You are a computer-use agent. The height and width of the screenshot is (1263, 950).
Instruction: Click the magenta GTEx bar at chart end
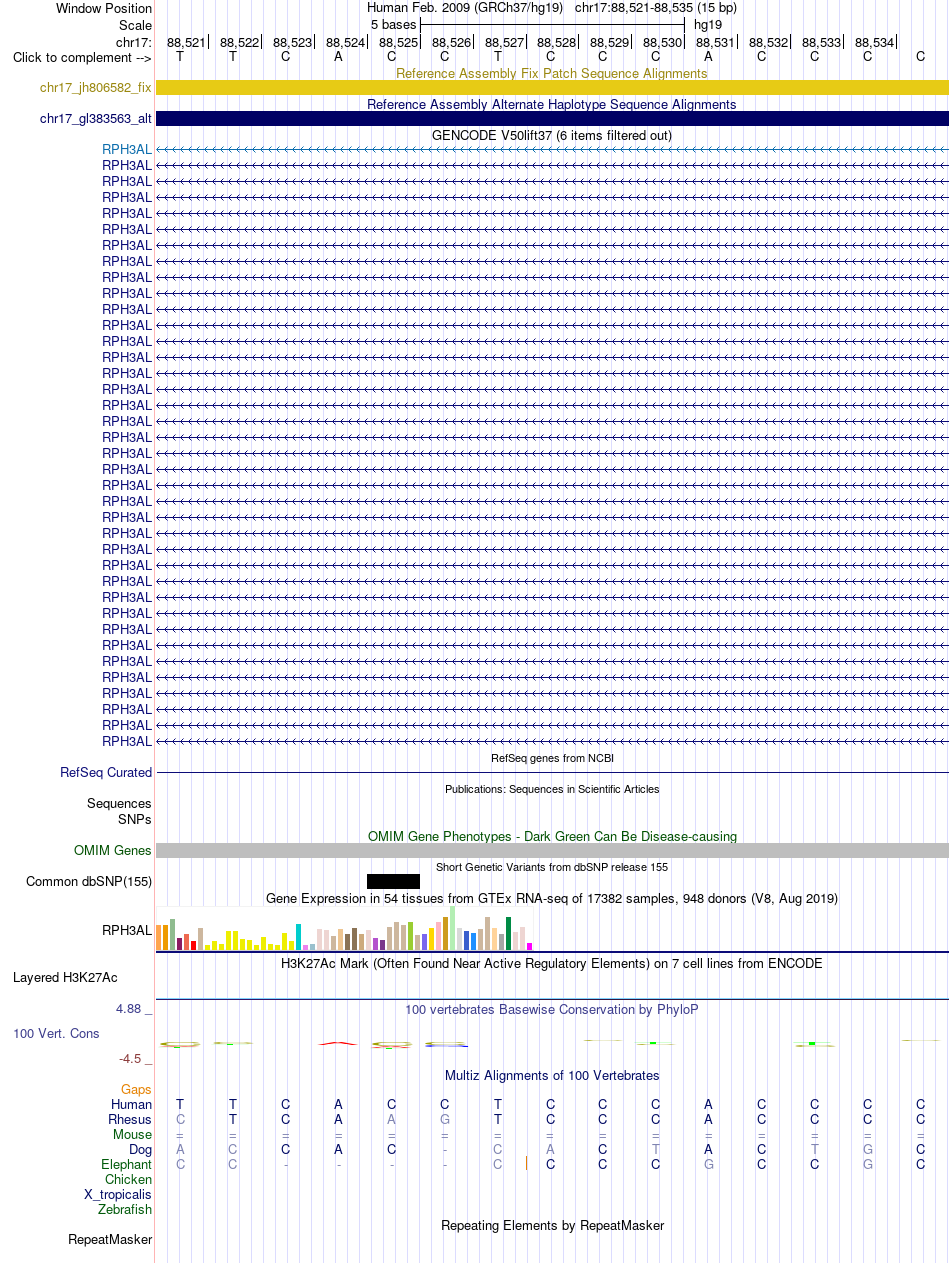point(530,946)
